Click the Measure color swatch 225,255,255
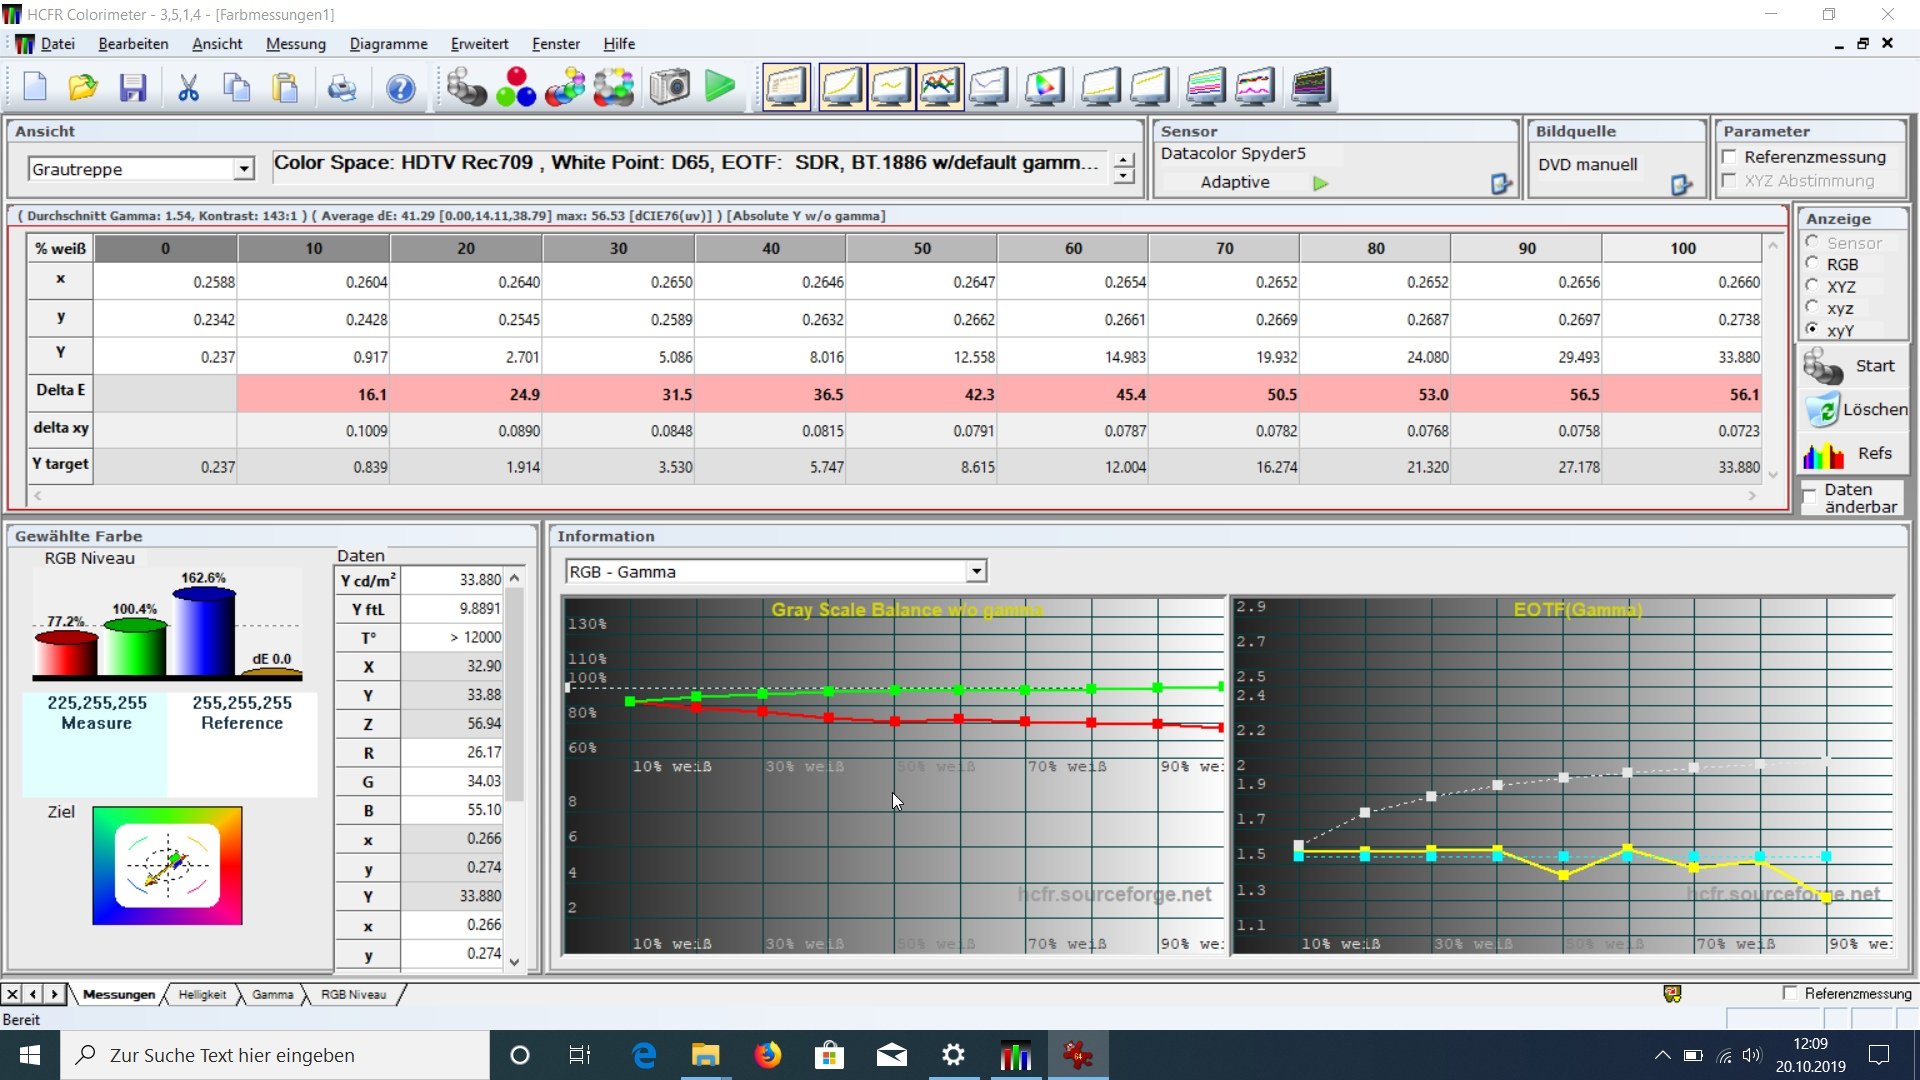 pos(96,744)
